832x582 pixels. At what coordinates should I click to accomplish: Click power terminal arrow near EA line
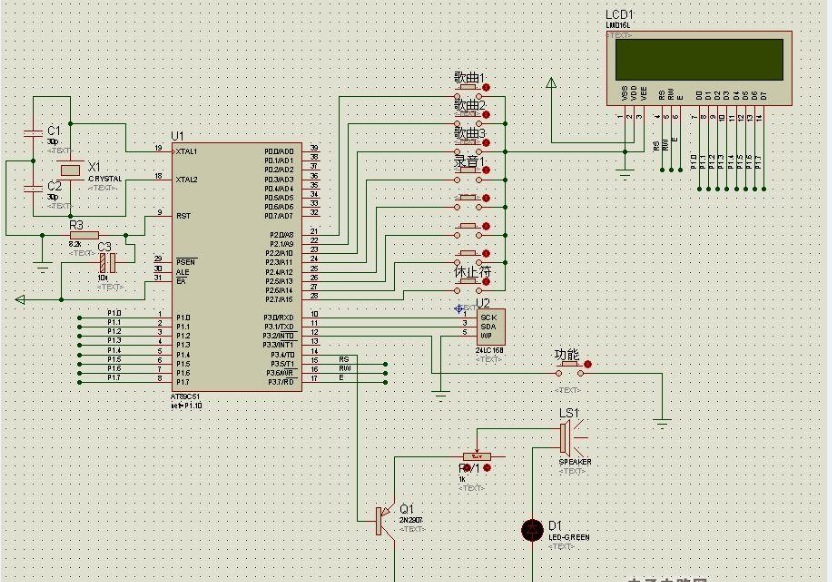point(20,300)
